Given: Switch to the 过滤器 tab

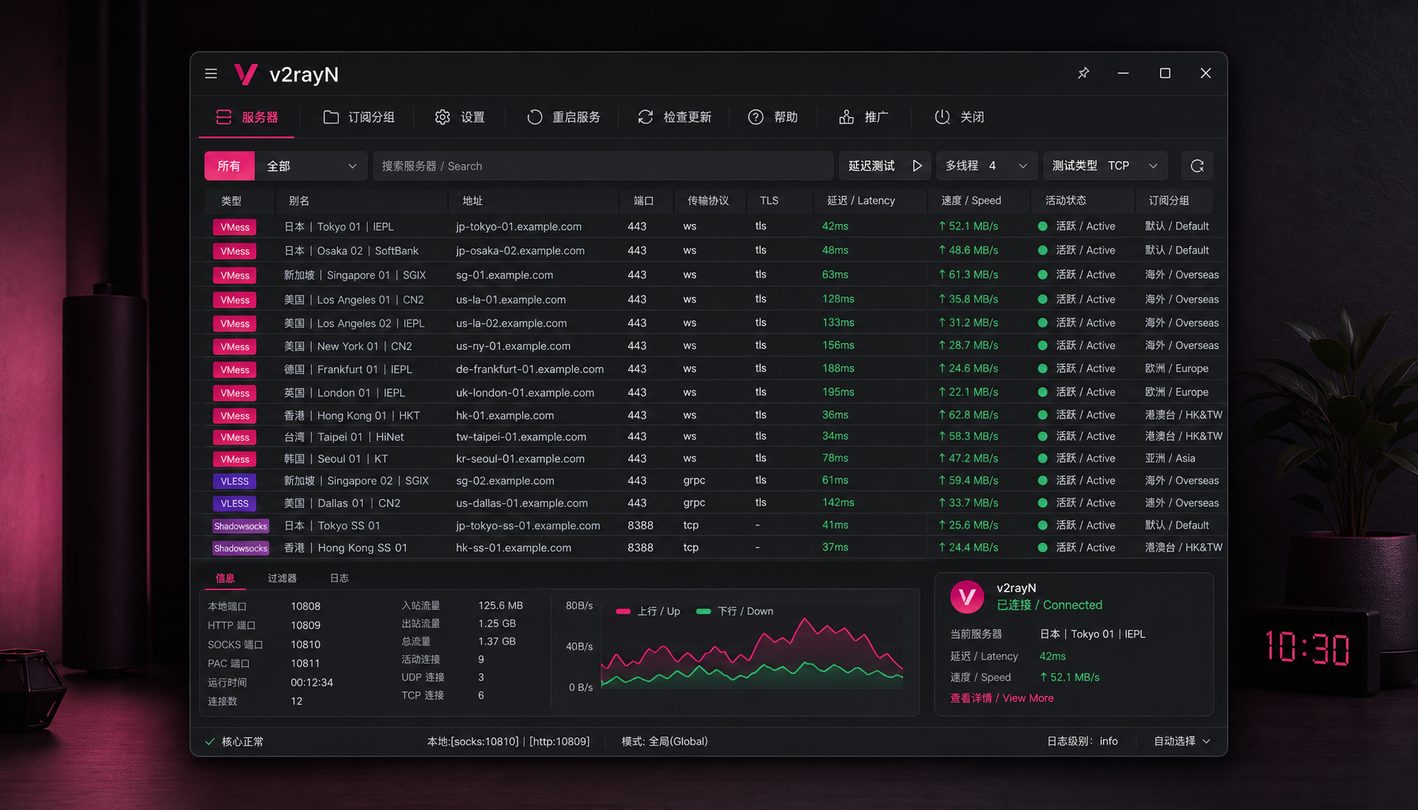Looking at the screenshot, I should tap(282, 578).
